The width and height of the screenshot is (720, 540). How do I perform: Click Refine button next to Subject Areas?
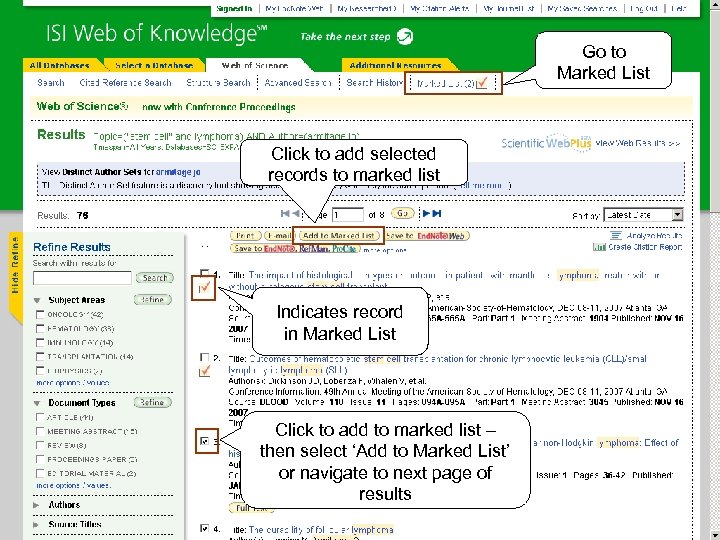click(152, 300)
